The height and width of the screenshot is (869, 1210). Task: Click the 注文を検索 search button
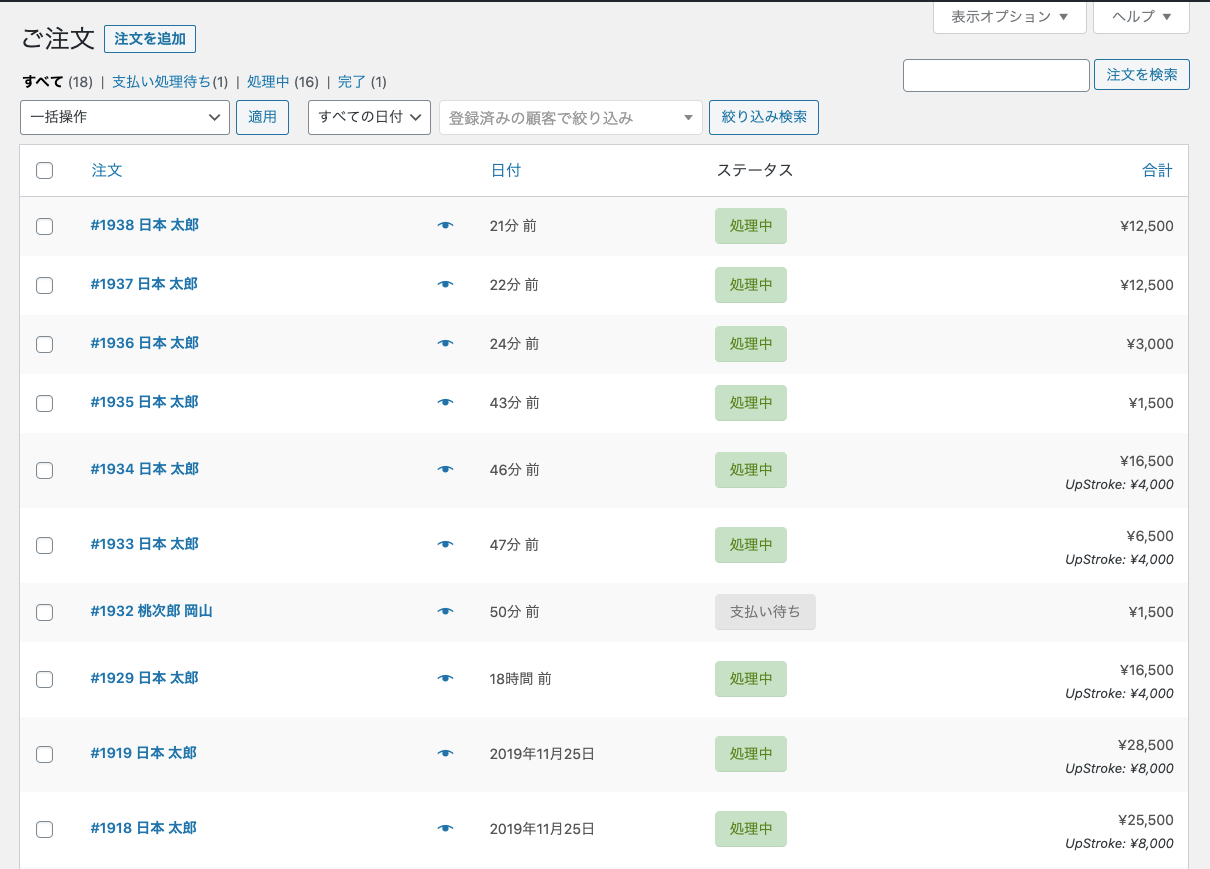pos(1142,75)
